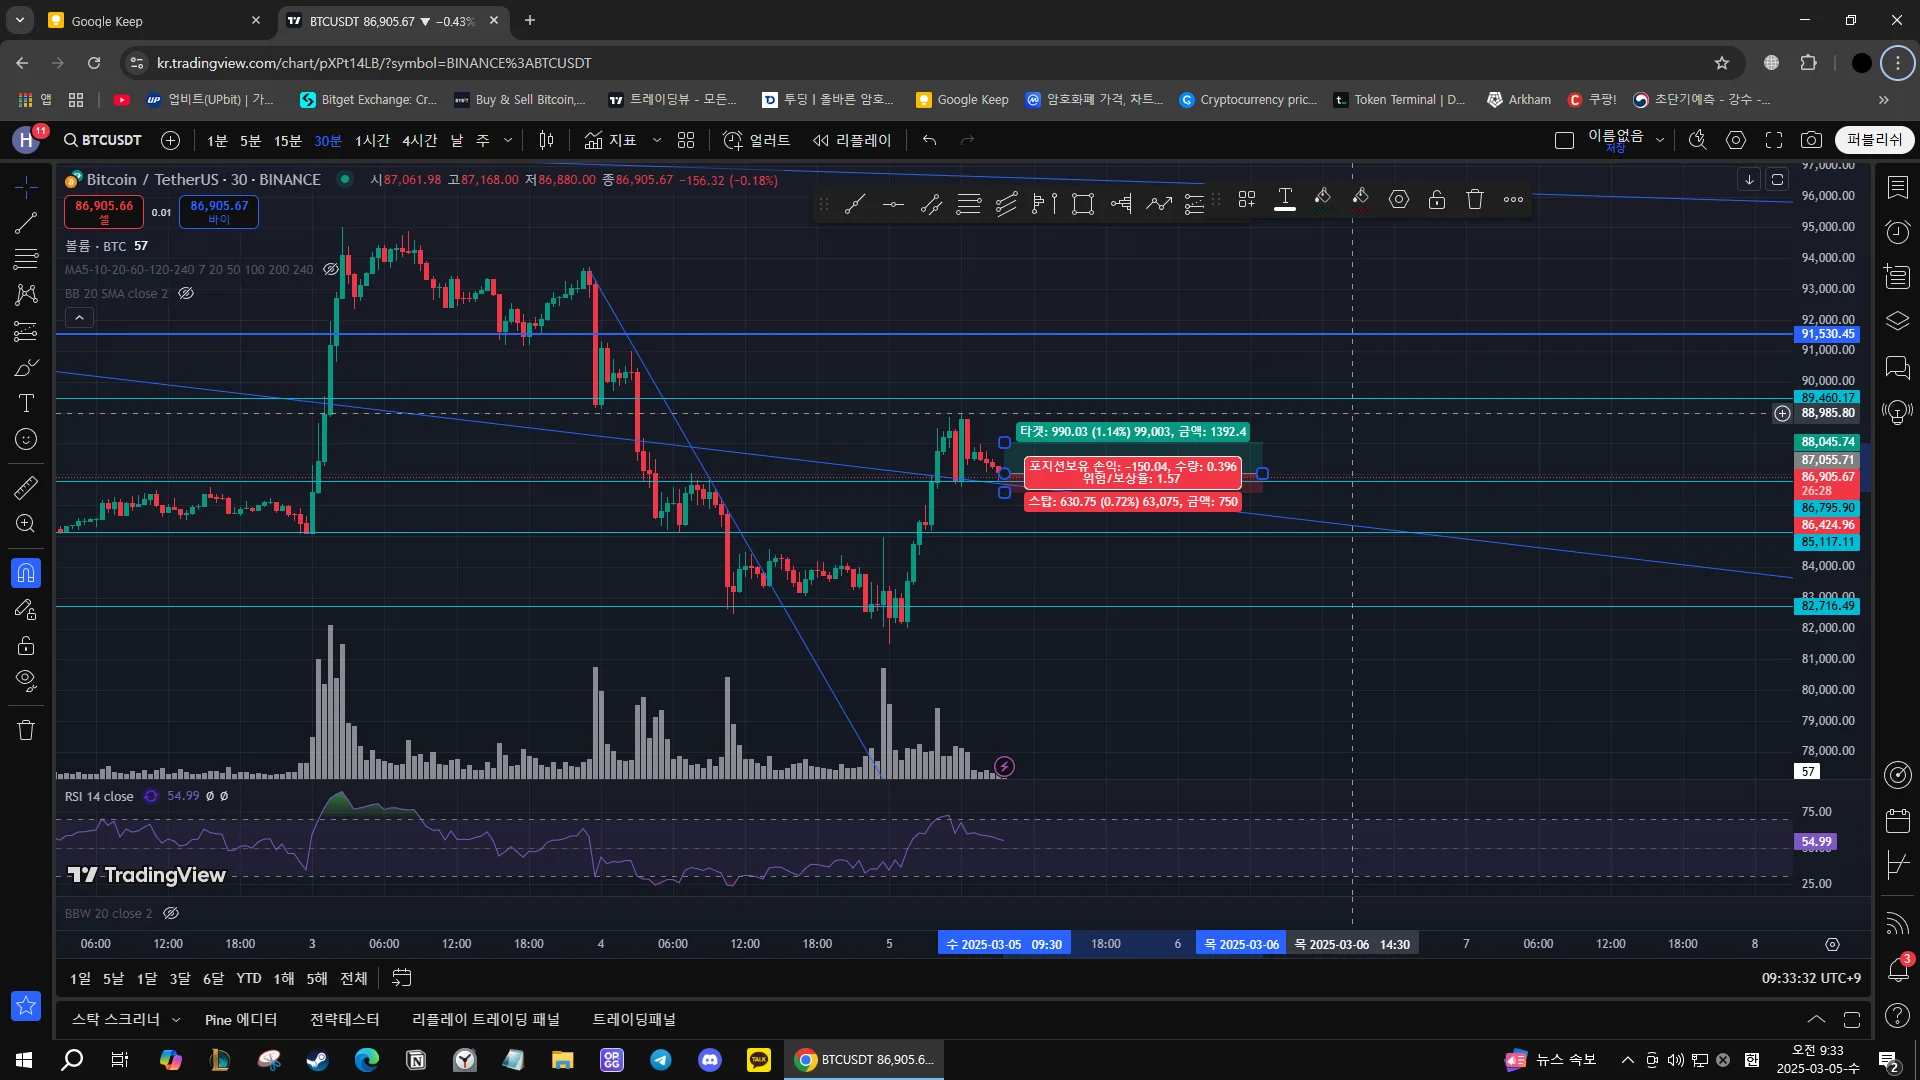1920x1080 pixels.
Task: Open the fullscreen mode icon
Action: coord(1774,140)
